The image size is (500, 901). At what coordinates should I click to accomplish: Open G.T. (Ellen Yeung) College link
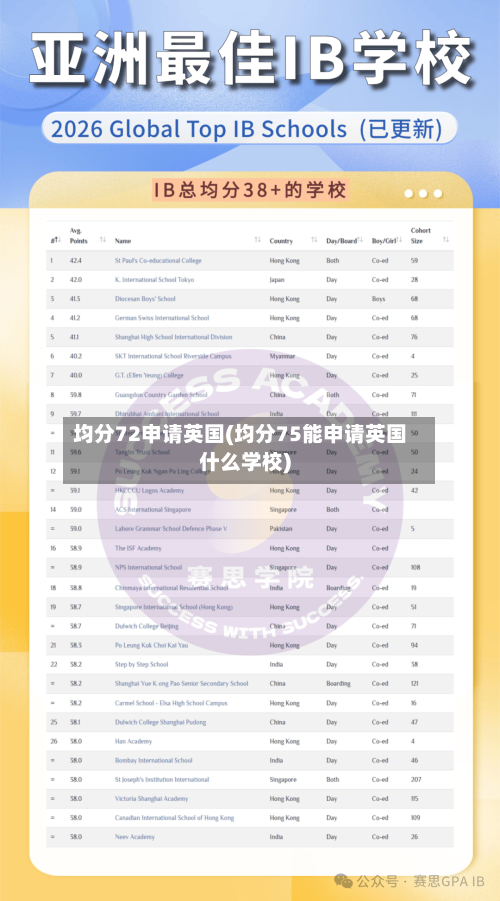pyautogui.click(x=149, y=375)
